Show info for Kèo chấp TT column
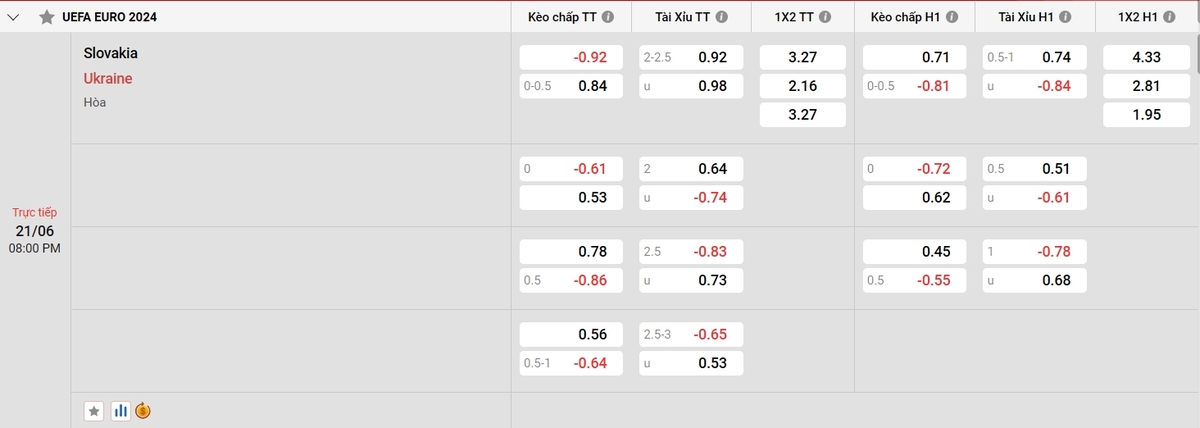Viewport: 1200px width, 428px height. coord(609,17)
